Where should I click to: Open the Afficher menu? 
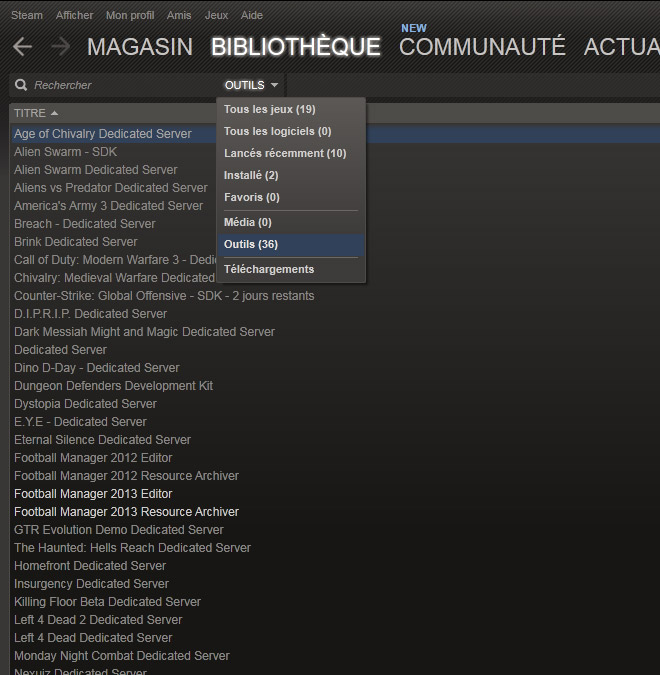pos(74,15)
